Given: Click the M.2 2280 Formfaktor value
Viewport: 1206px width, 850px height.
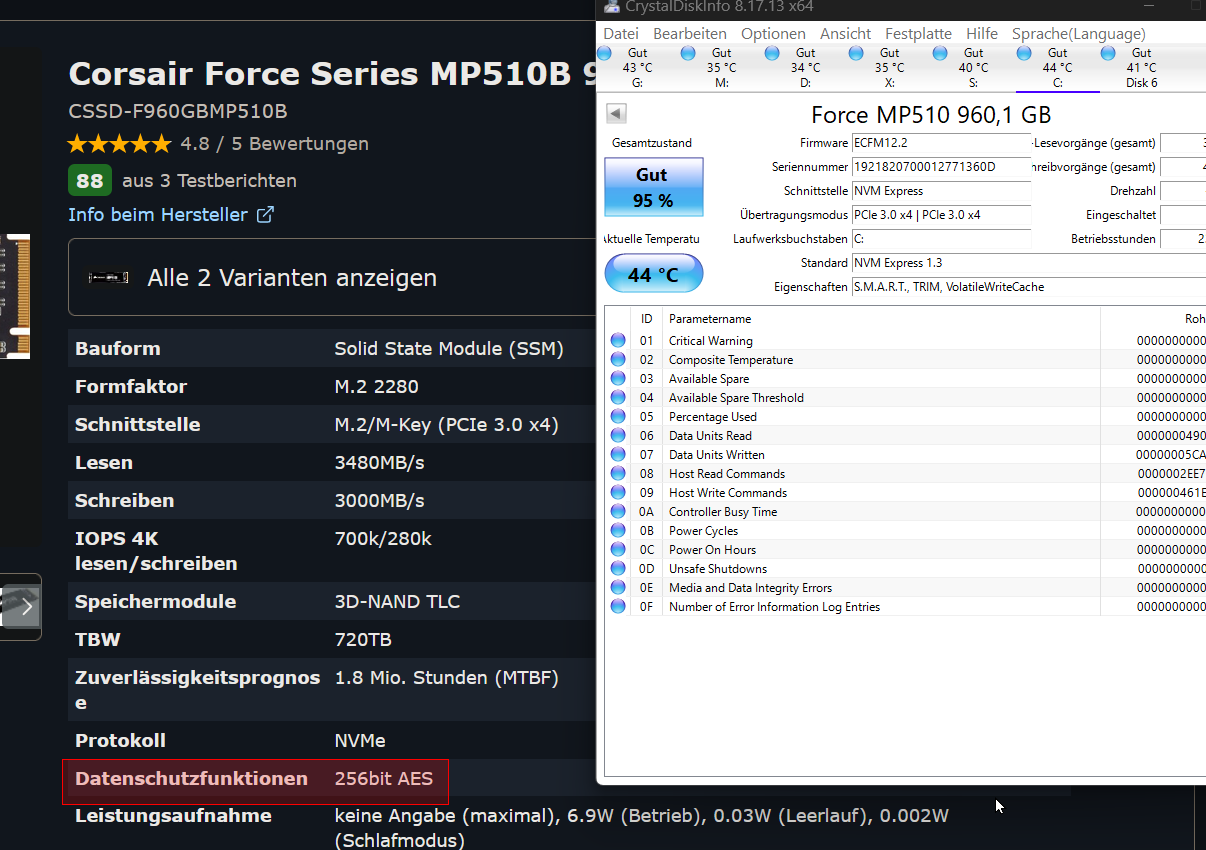Looking at the screenshot, I should point(377,387).
